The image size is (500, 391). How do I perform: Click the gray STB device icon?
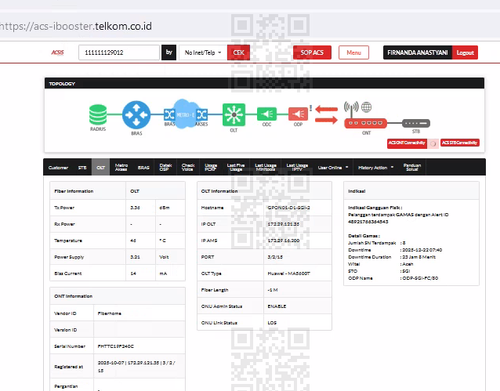(416, 123)
